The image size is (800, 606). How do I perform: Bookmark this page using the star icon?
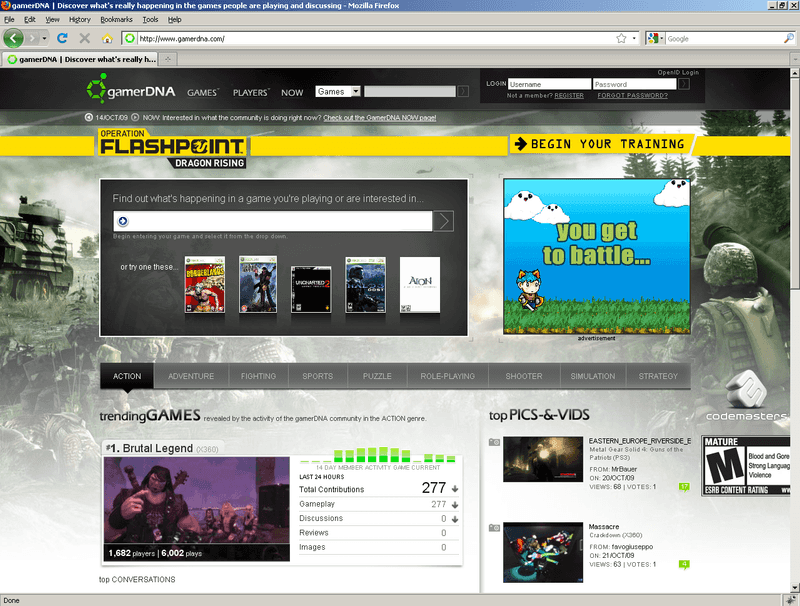621,38
